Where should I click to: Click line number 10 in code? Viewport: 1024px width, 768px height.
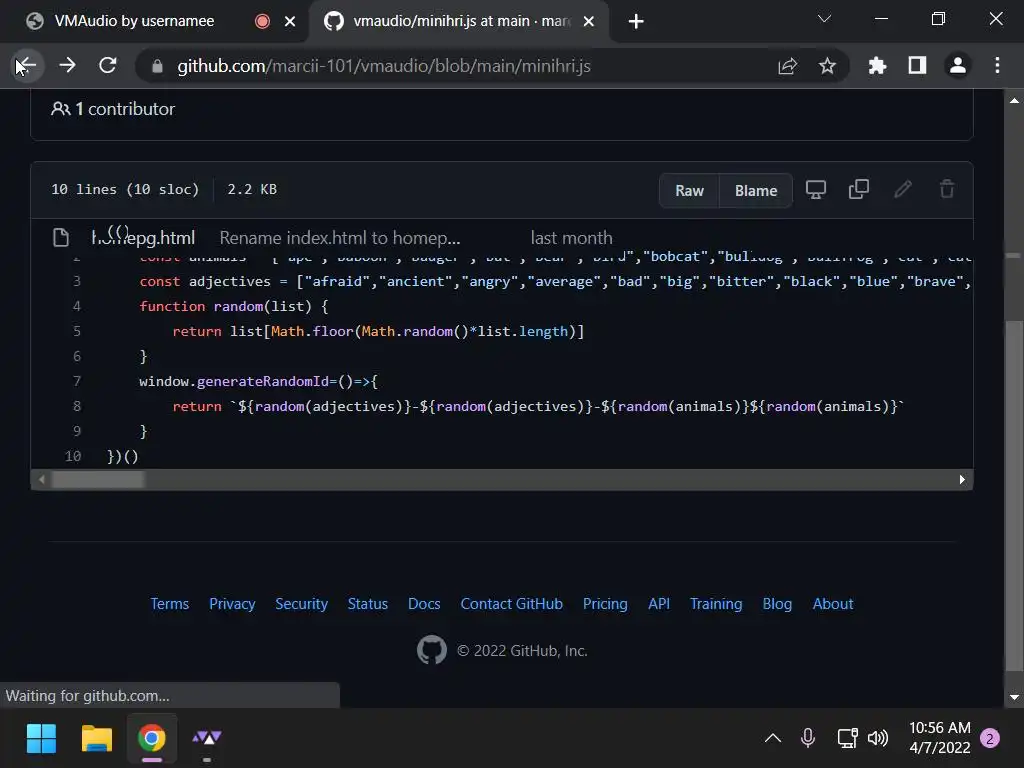coord(73,456)
